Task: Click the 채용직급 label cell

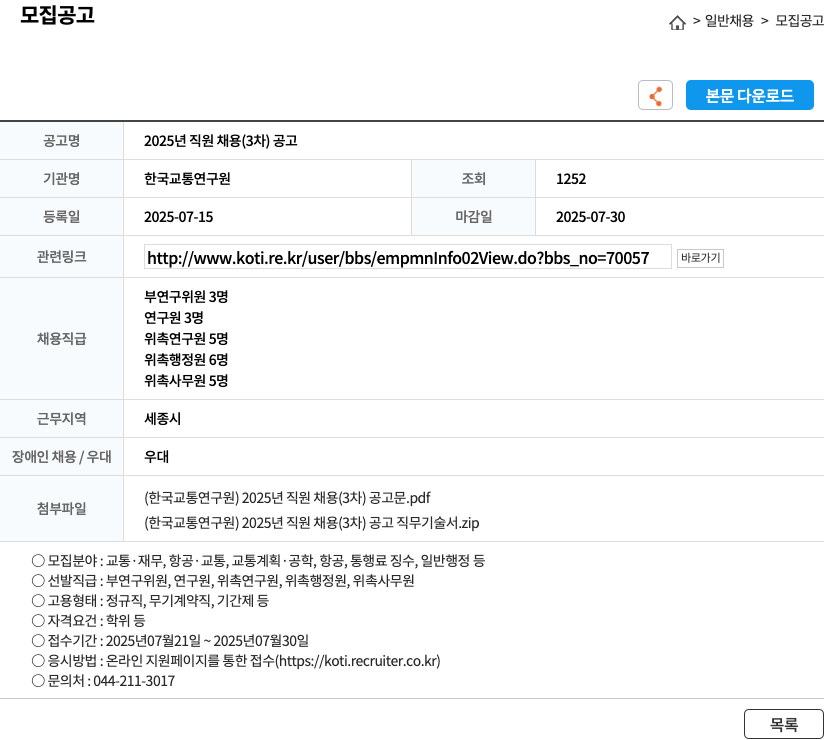Action: coord(61,338)
